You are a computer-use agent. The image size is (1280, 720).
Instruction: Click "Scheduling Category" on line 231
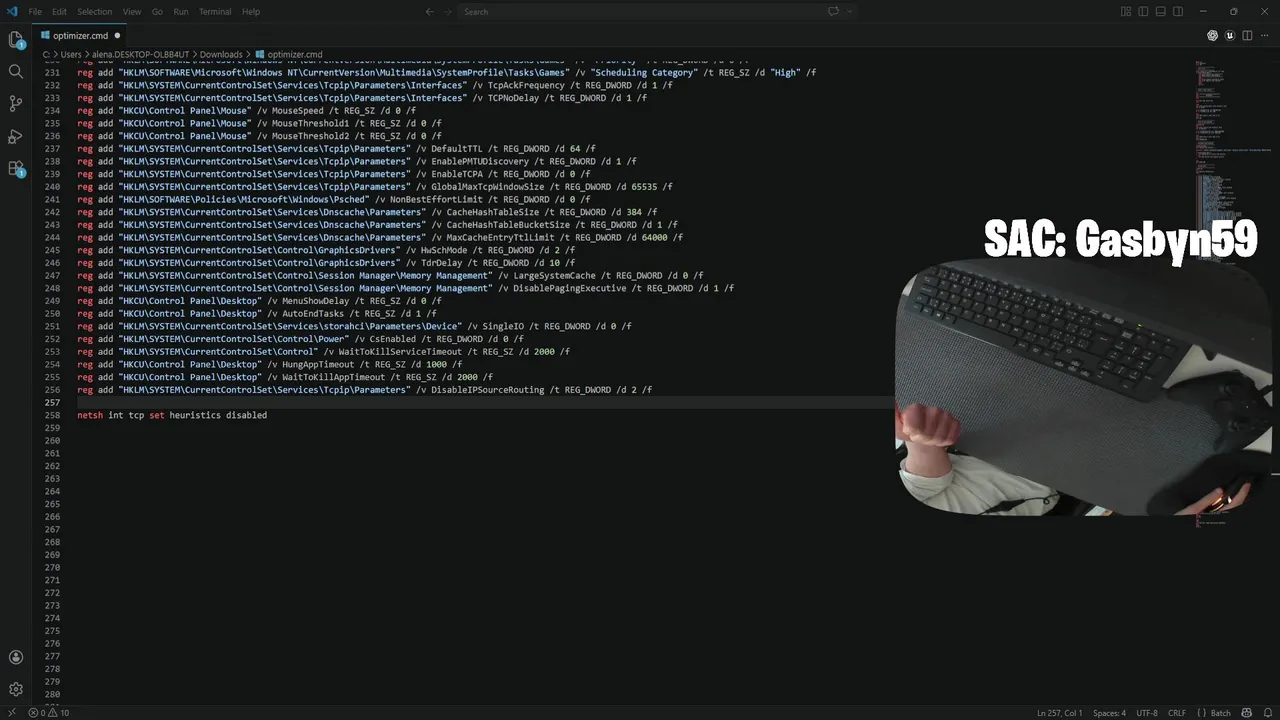643,73
